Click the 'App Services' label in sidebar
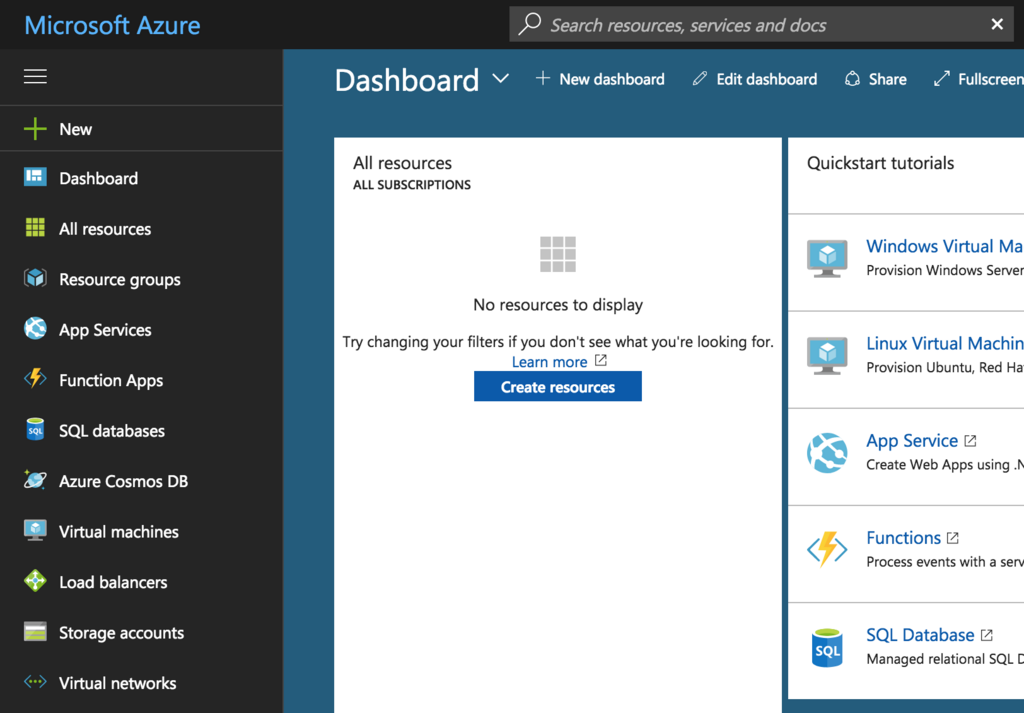 tap(105, 330)
